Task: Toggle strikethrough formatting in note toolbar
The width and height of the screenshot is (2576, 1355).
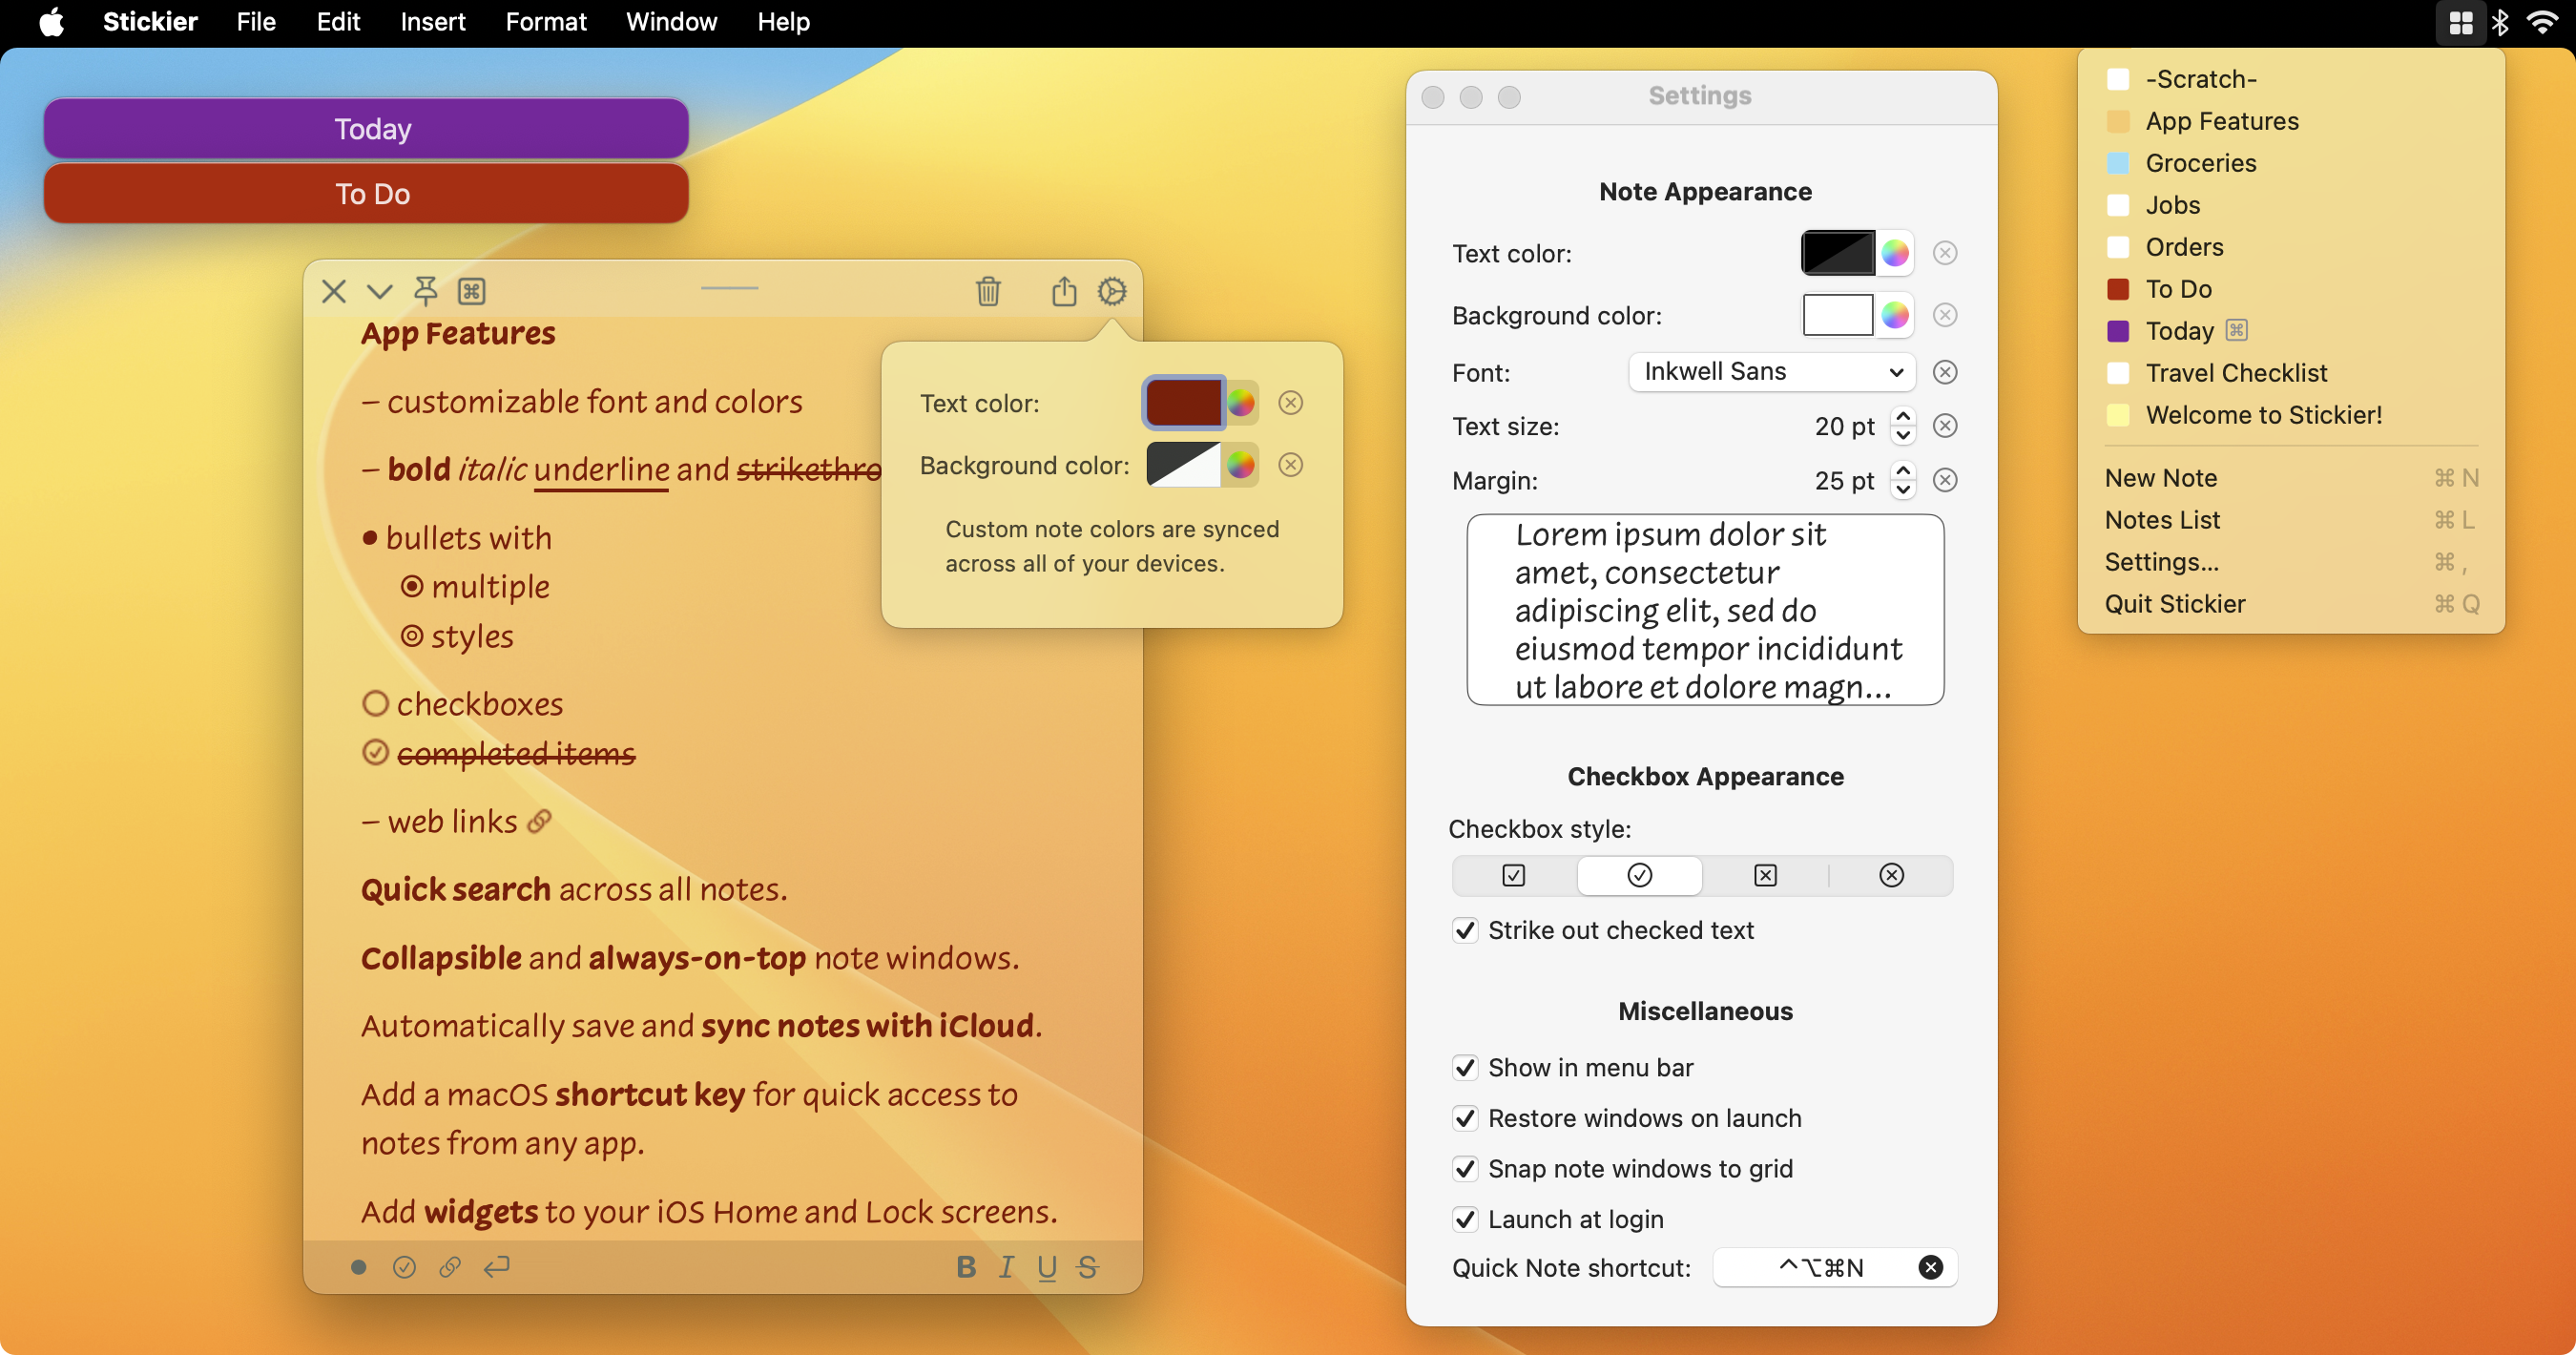Action: click(x=1088, y=1267)
